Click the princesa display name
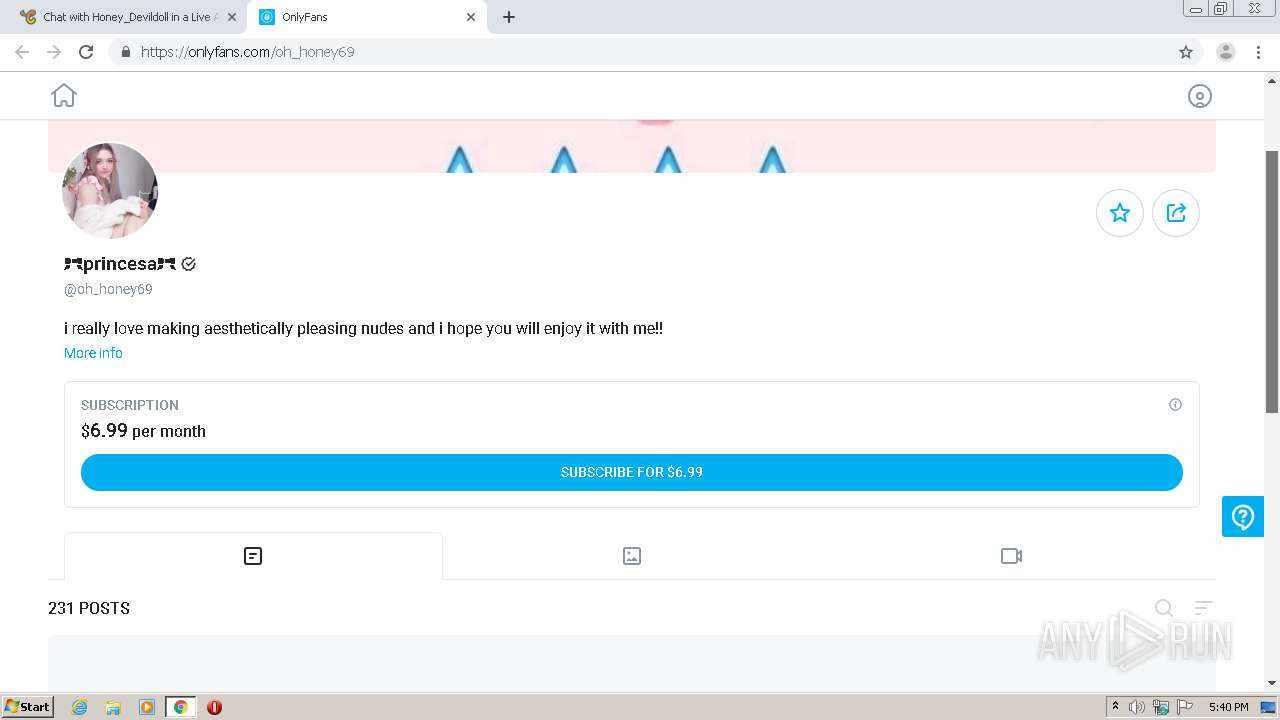Viewport: 1280px width, 720px height. click(x=120, y=264)
